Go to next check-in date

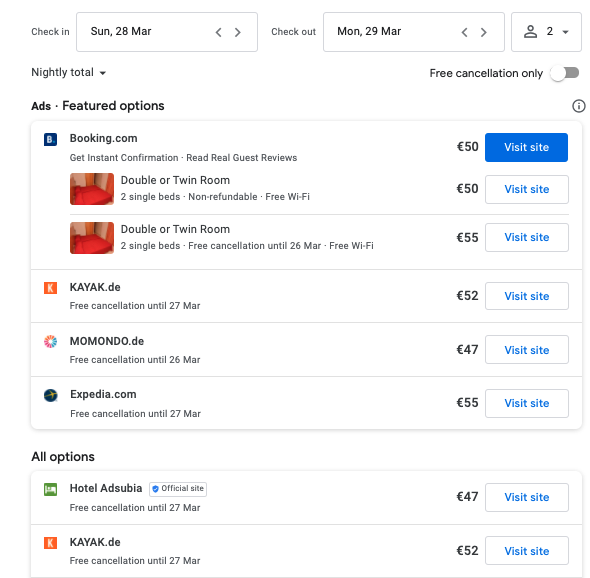click(237, 32)
